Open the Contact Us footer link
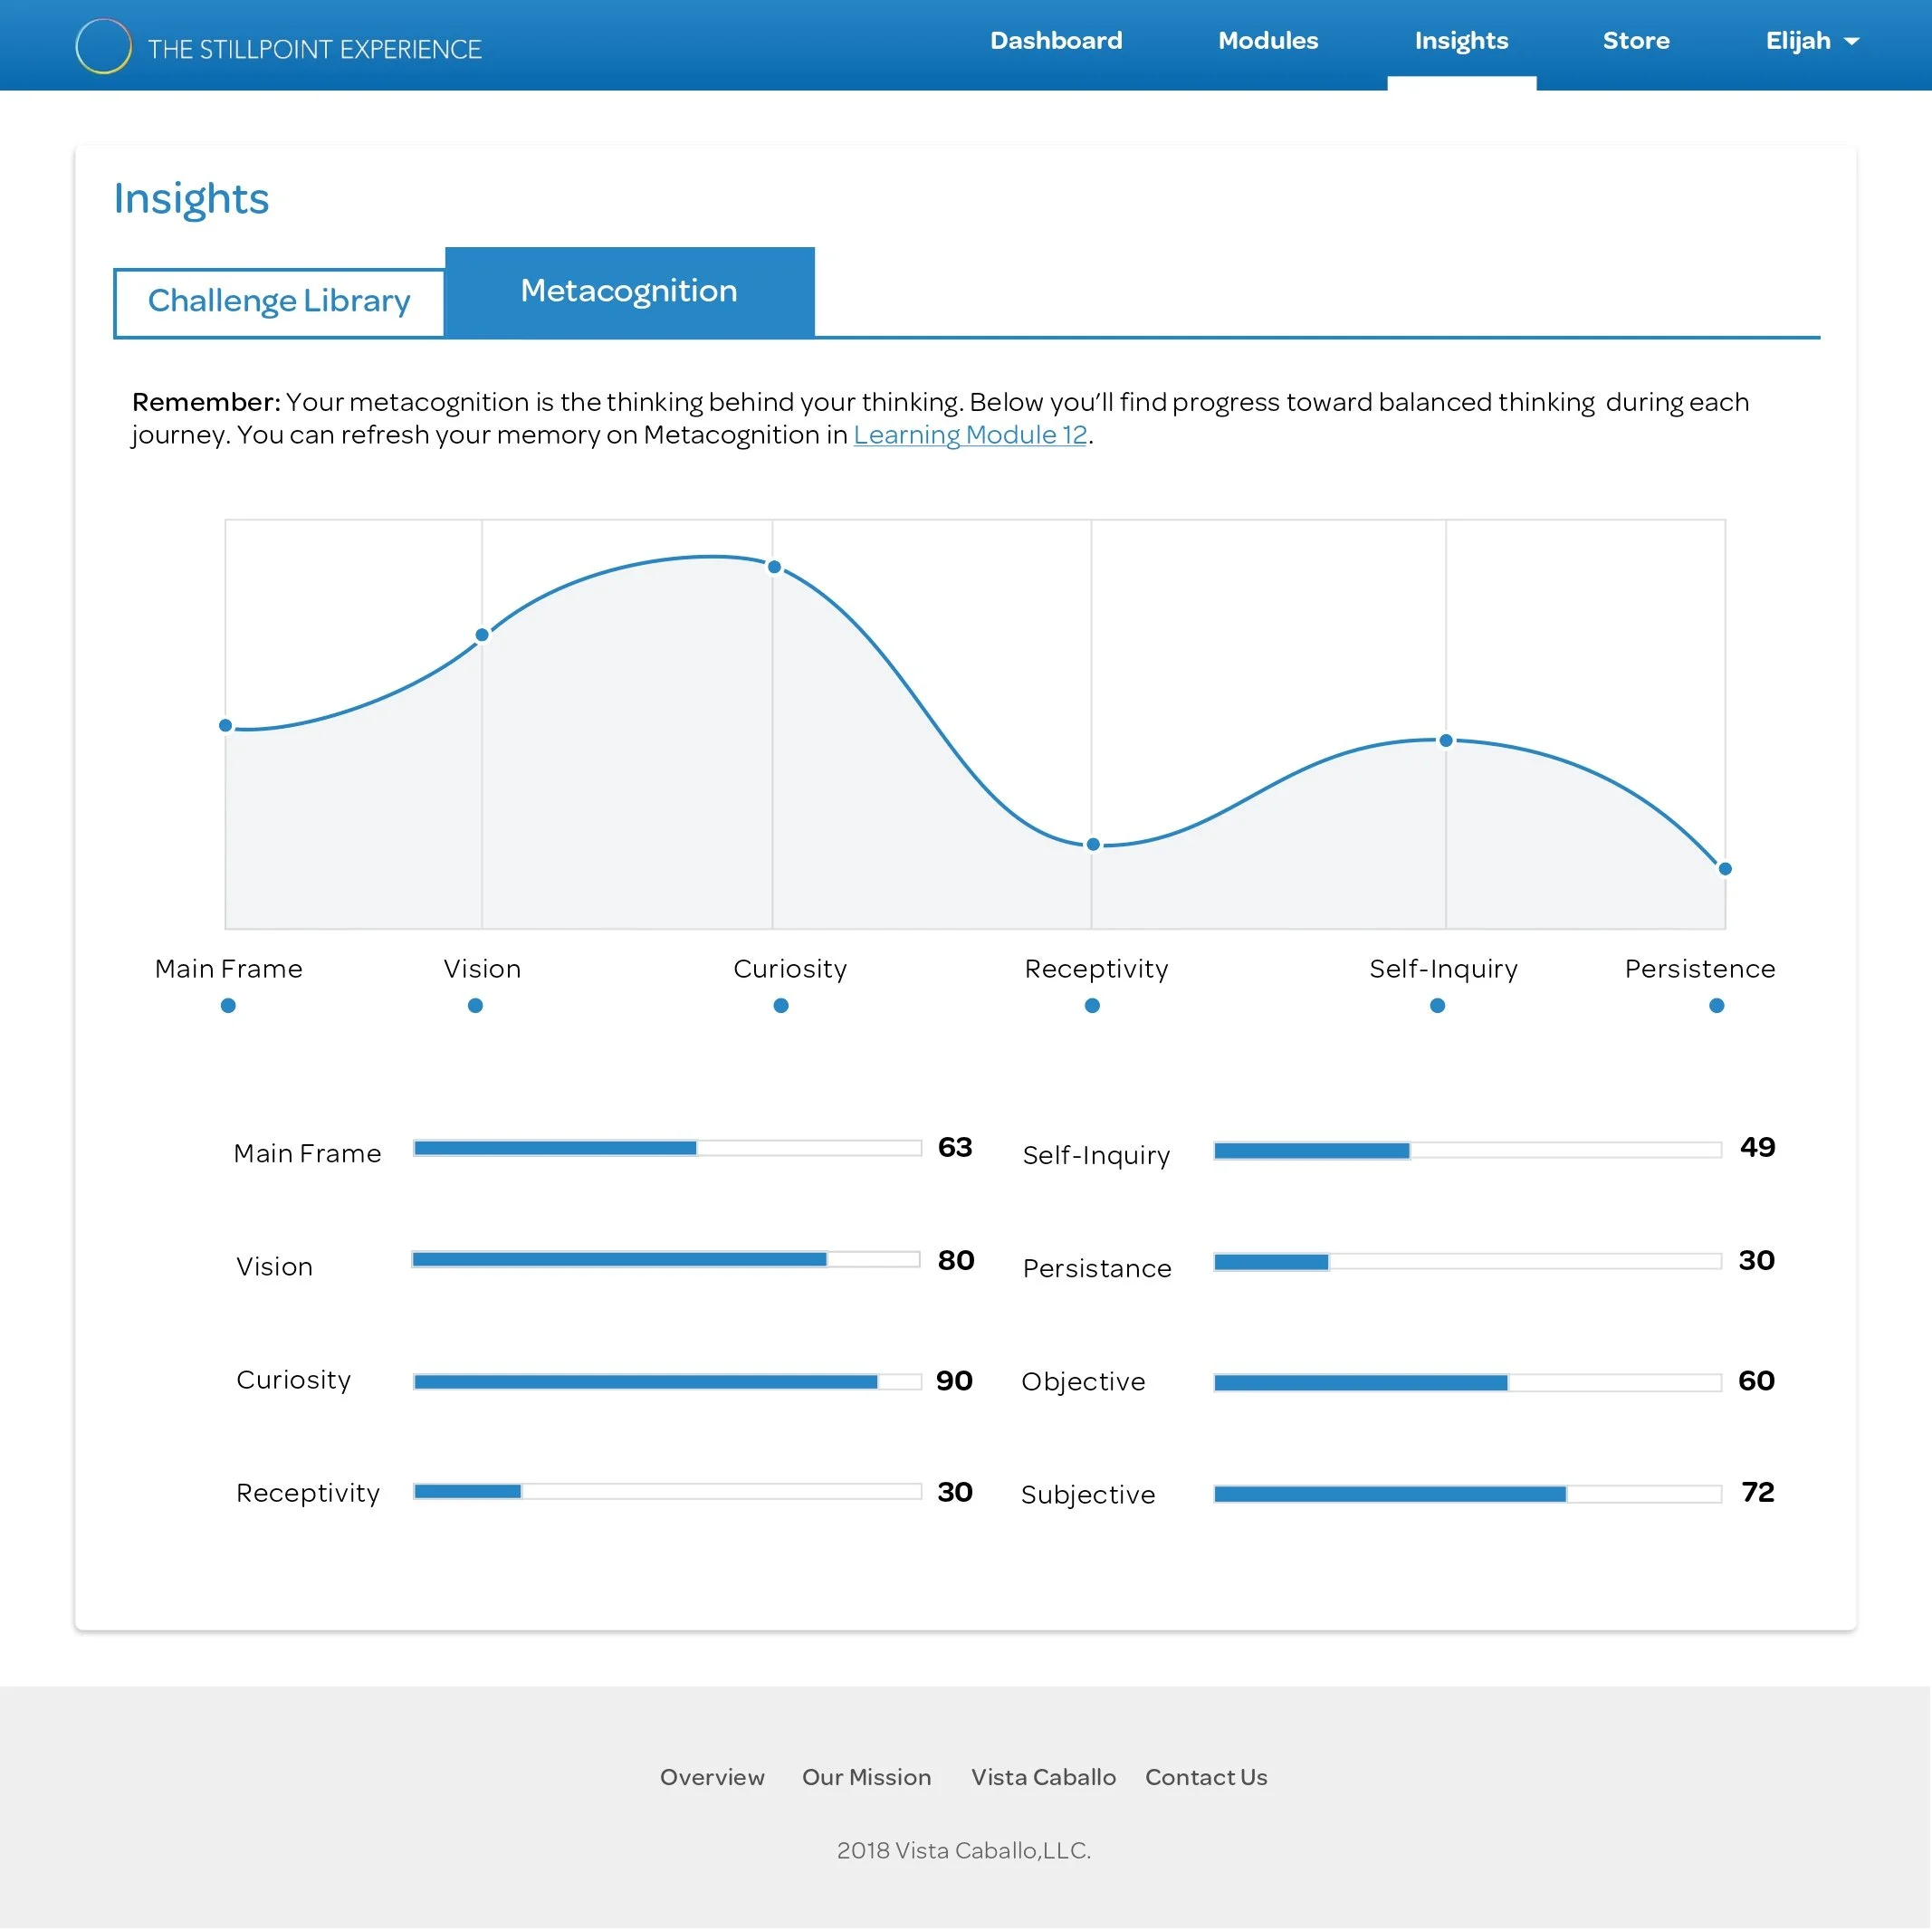Screen dimensions: 1932x1930 coord(1206,1777)
